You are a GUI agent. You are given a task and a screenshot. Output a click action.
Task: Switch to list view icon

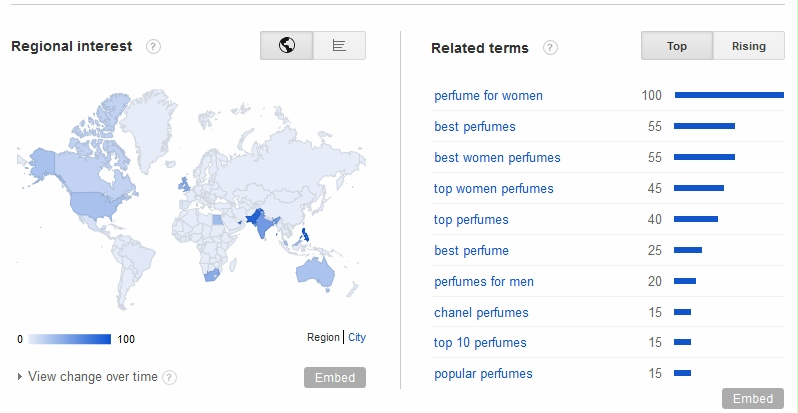tap(339, 46)
